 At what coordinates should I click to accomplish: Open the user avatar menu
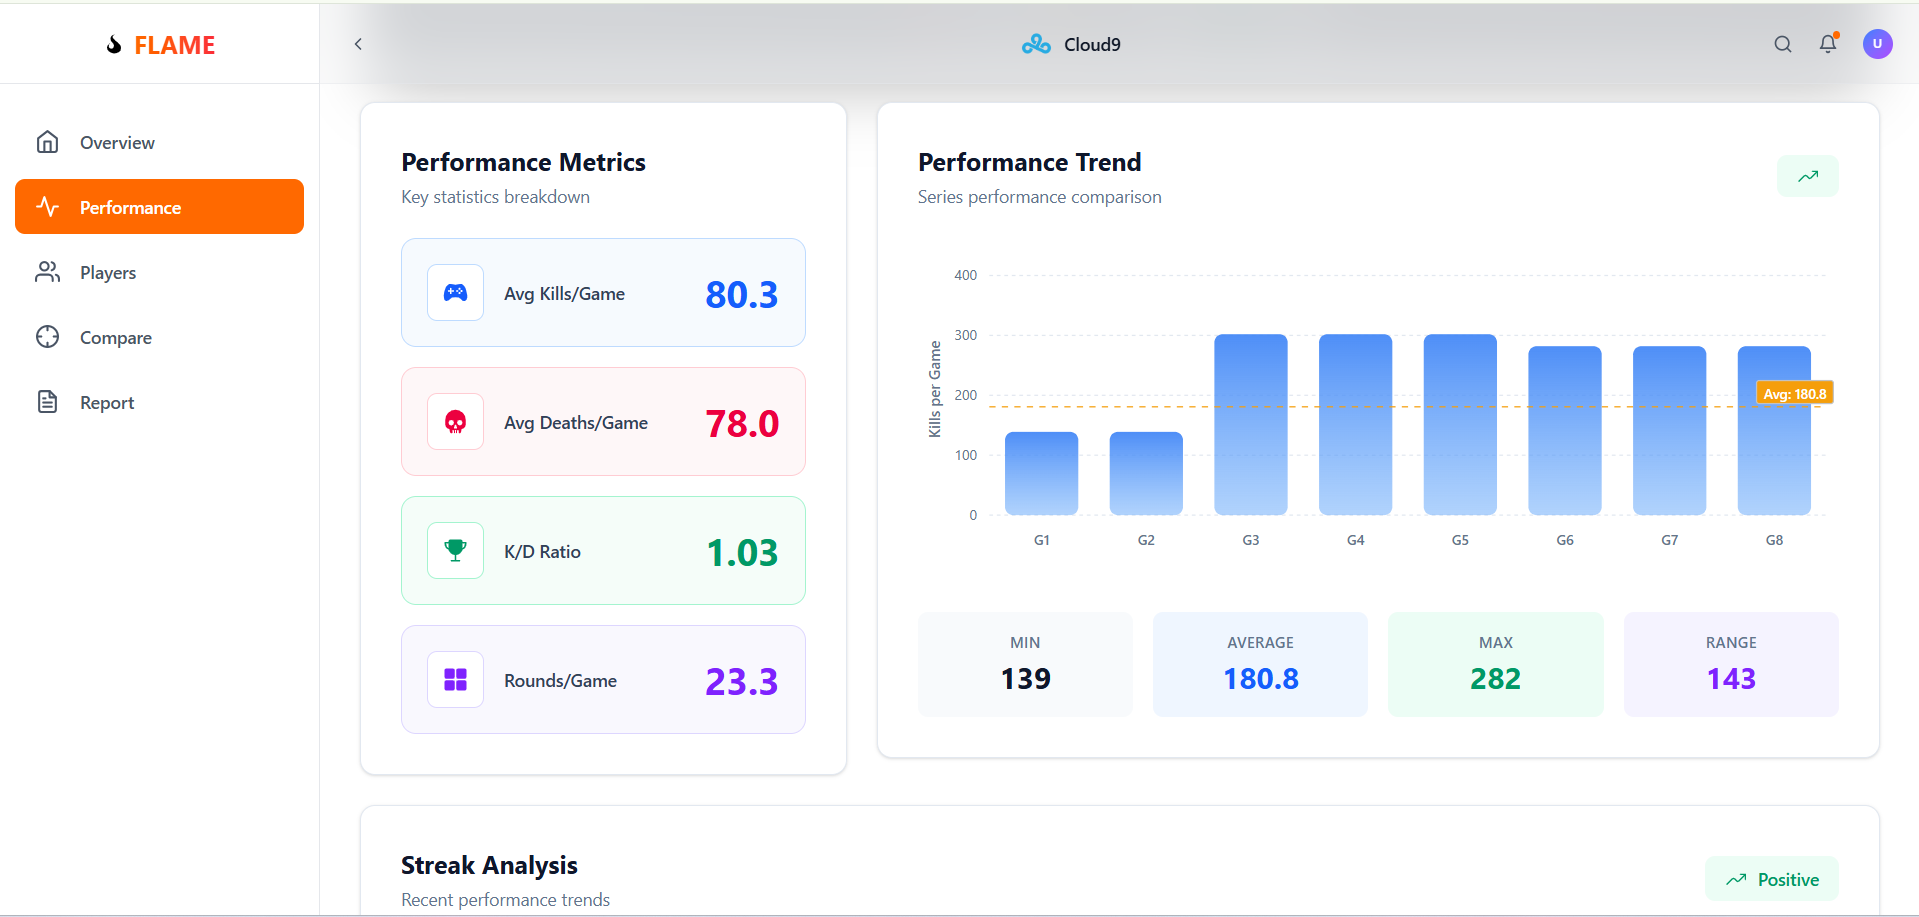tap(1877, 44)
